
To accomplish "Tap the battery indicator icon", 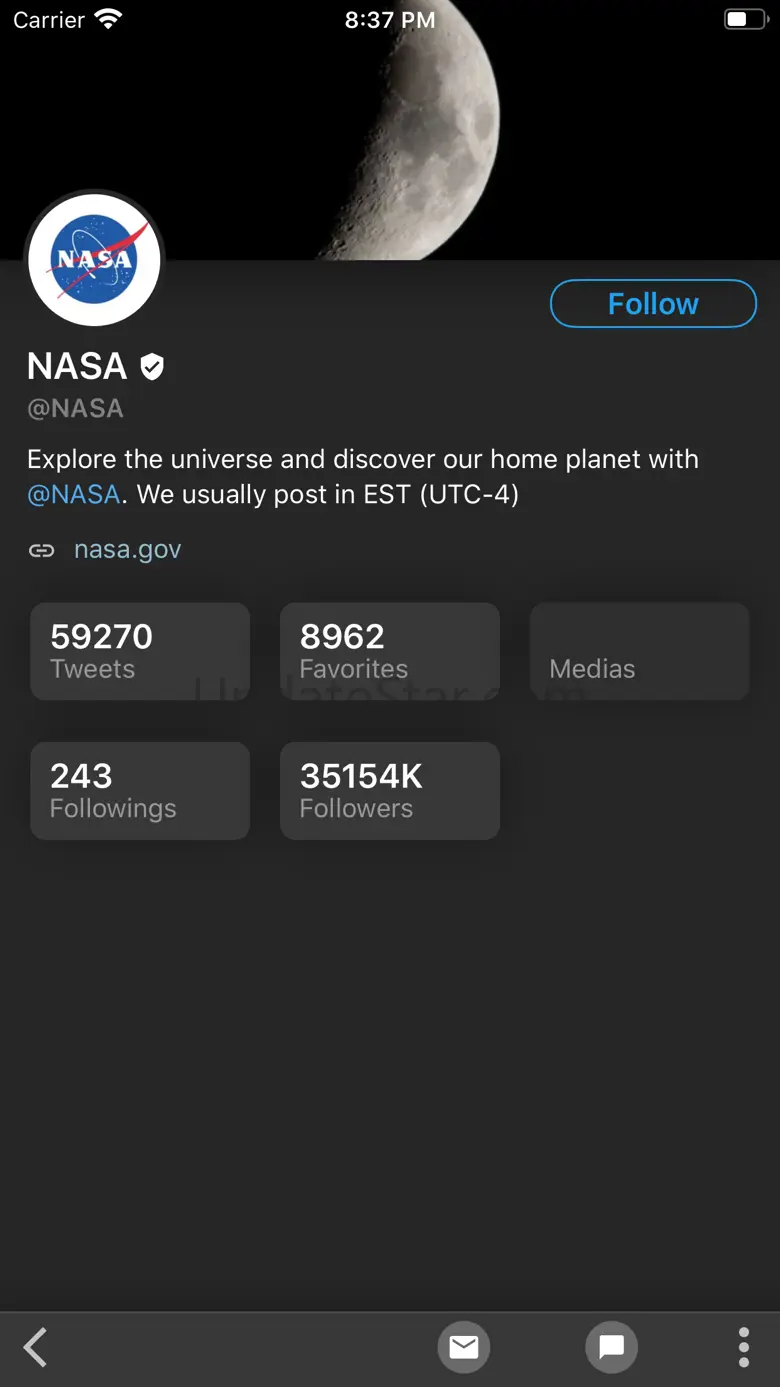I will coord(744,19).
